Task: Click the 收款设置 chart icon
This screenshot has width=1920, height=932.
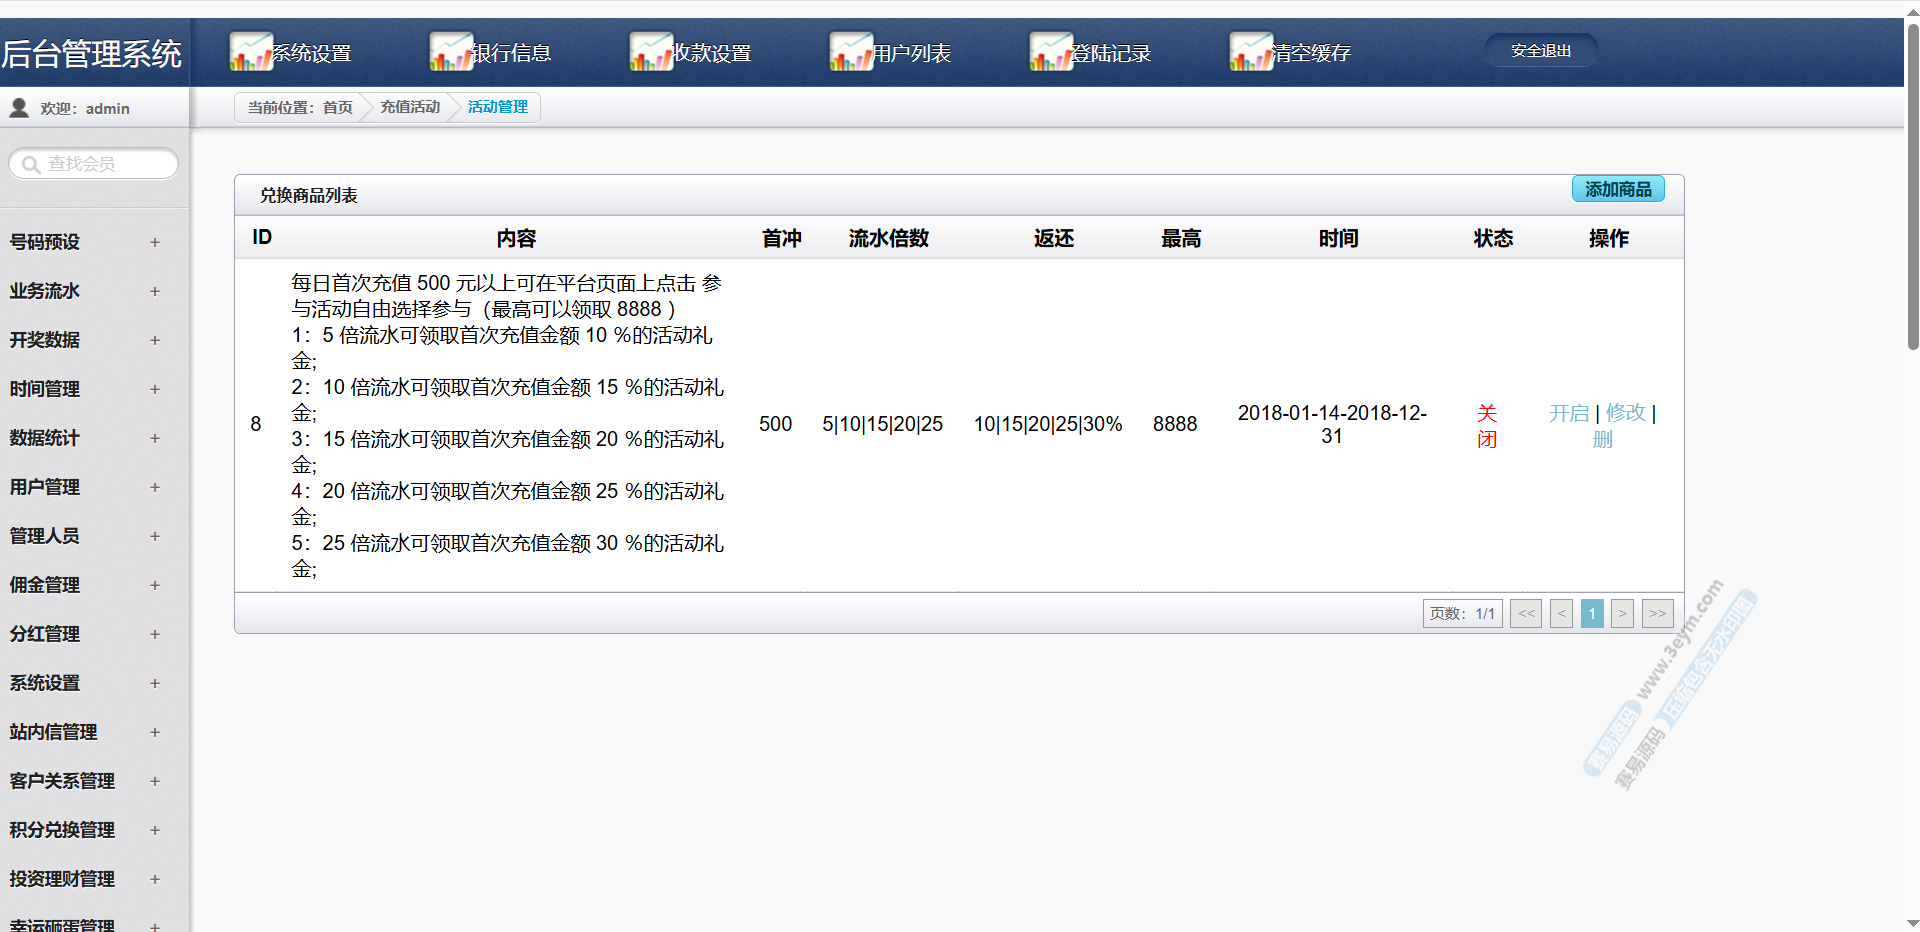Action: click(651, 52)
